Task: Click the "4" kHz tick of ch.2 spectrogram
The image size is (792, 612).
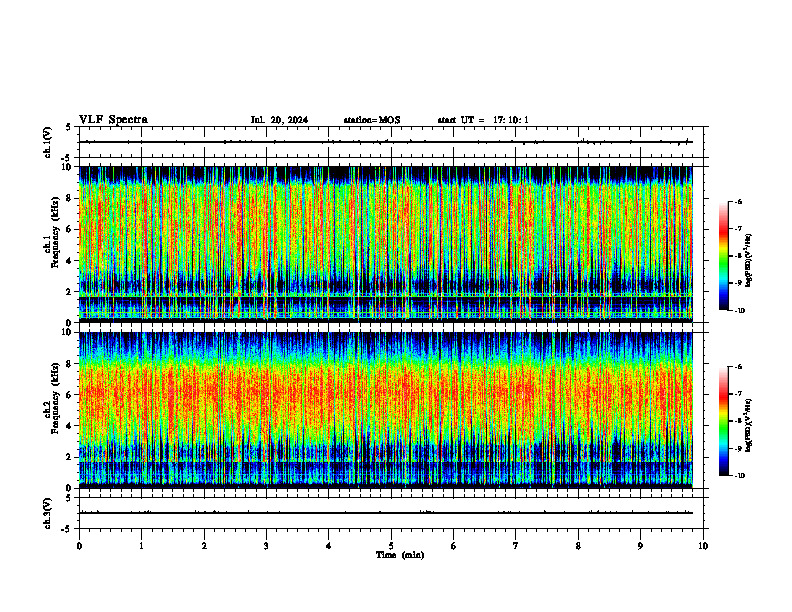Action: coord(70,426)
